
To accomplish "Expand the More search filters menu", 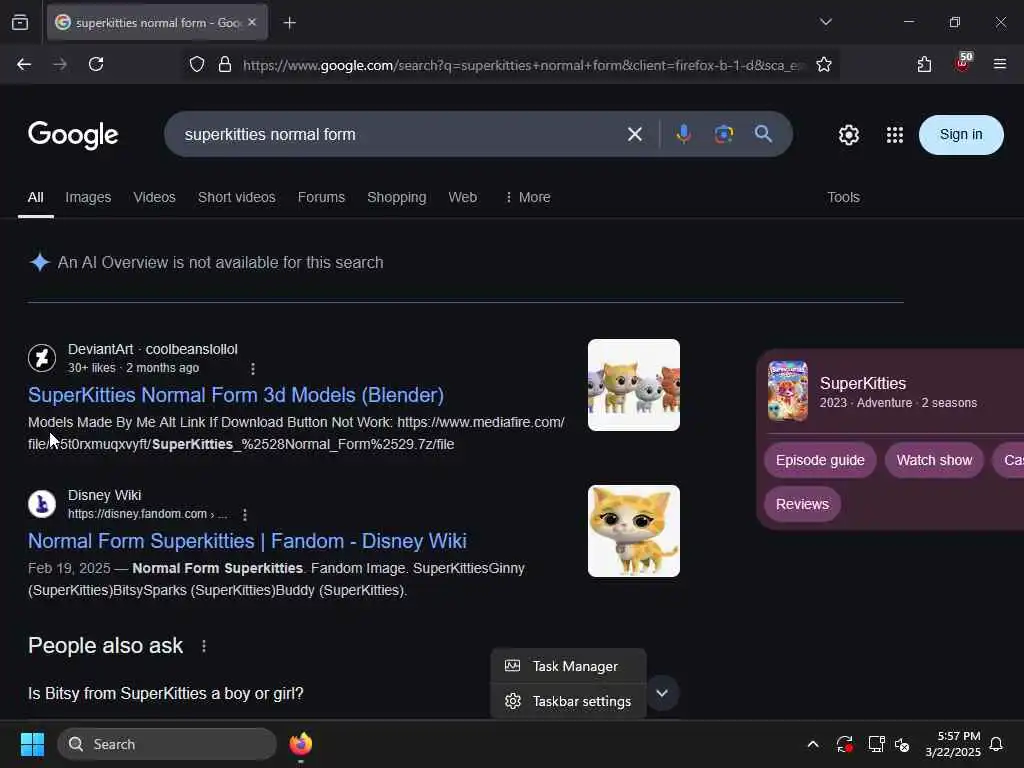I will 528,197.
